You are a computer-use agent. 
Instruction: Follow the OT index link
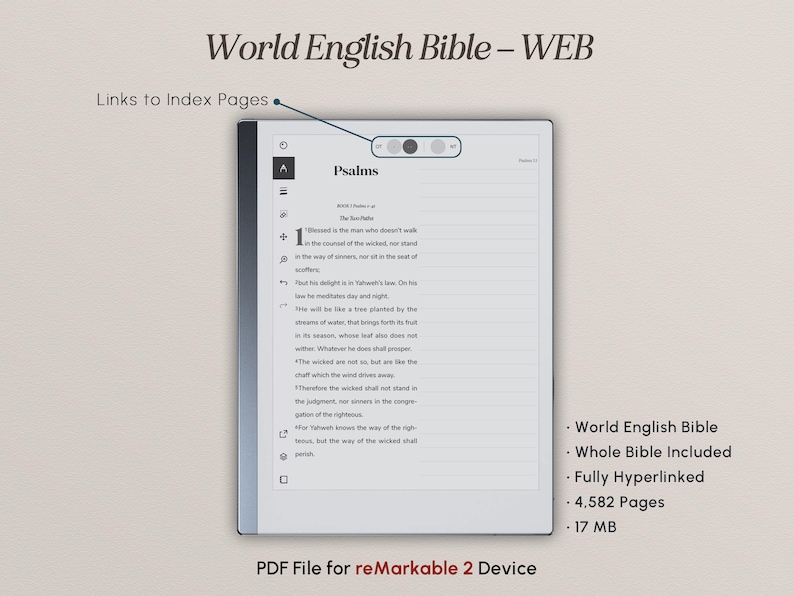pyautogui.click(x=379, y=147)
